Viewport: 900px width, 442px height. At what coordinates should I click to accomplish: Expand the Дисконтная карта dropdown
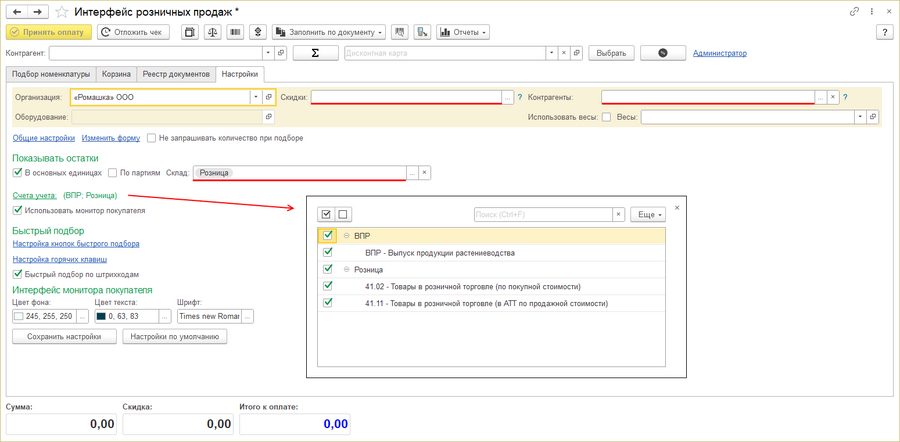coord(551,53)
